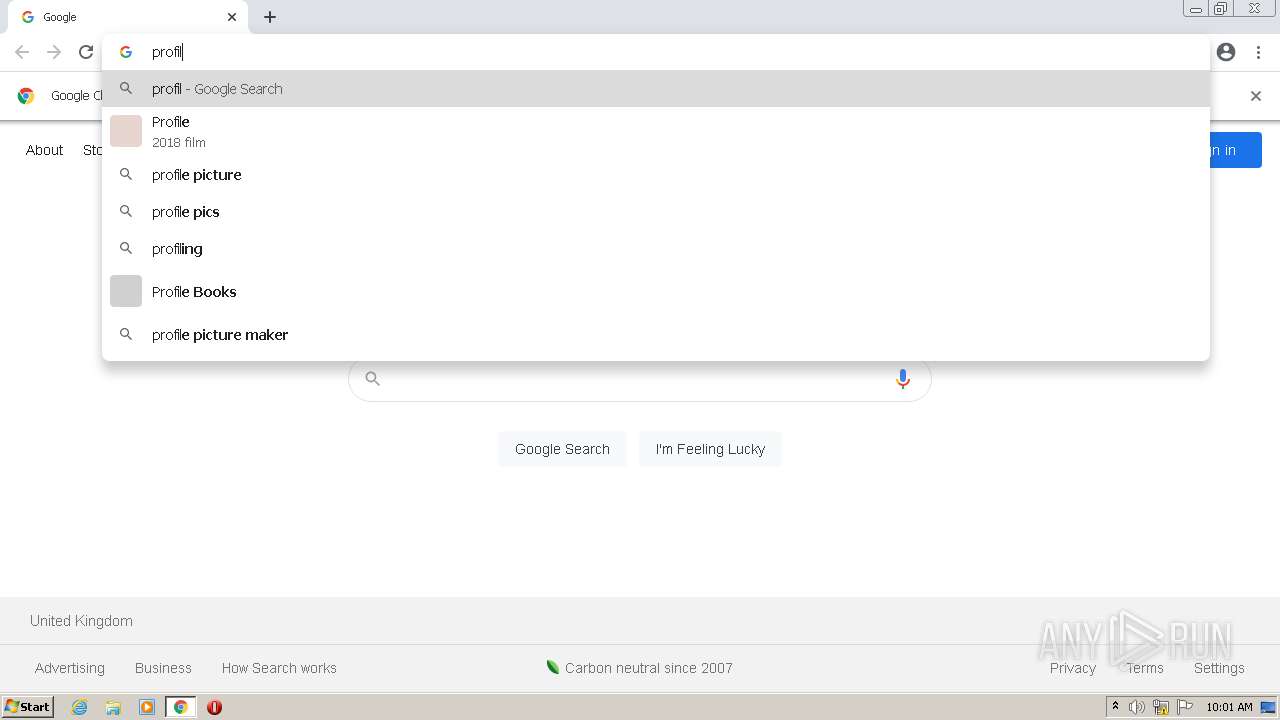Open the volume speaker tray icon
The width and height of the screenshot is (1280, 720).
pos(1137,707)
